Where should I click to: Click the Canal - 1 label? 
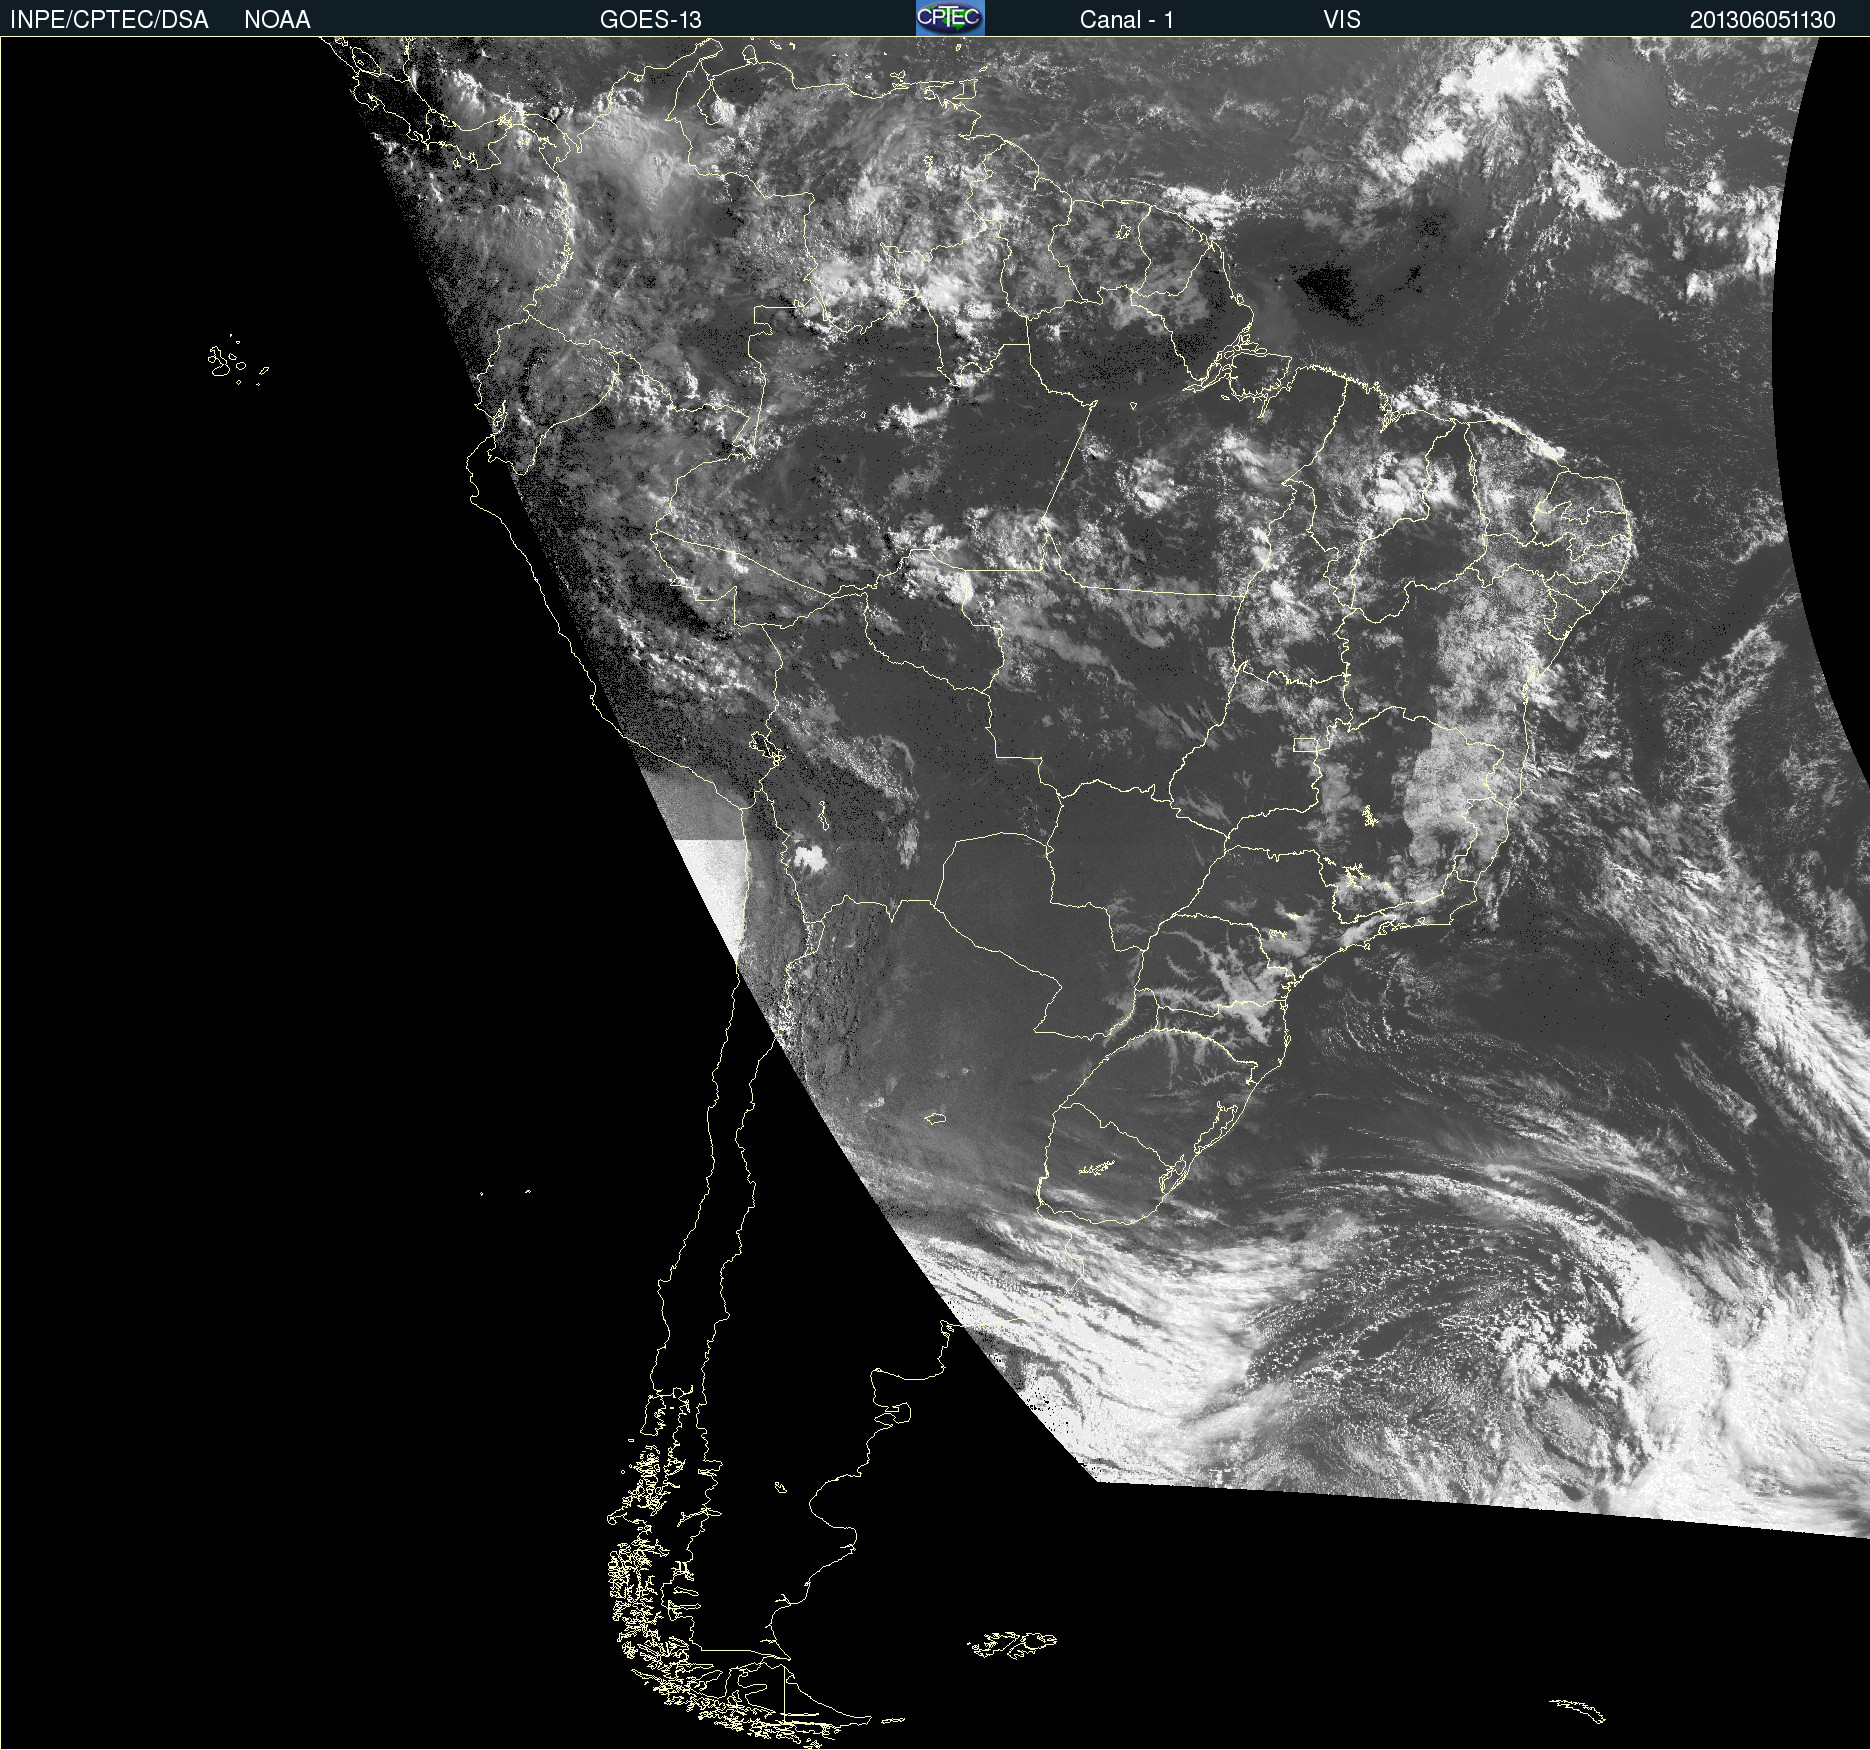(1126, 20)
